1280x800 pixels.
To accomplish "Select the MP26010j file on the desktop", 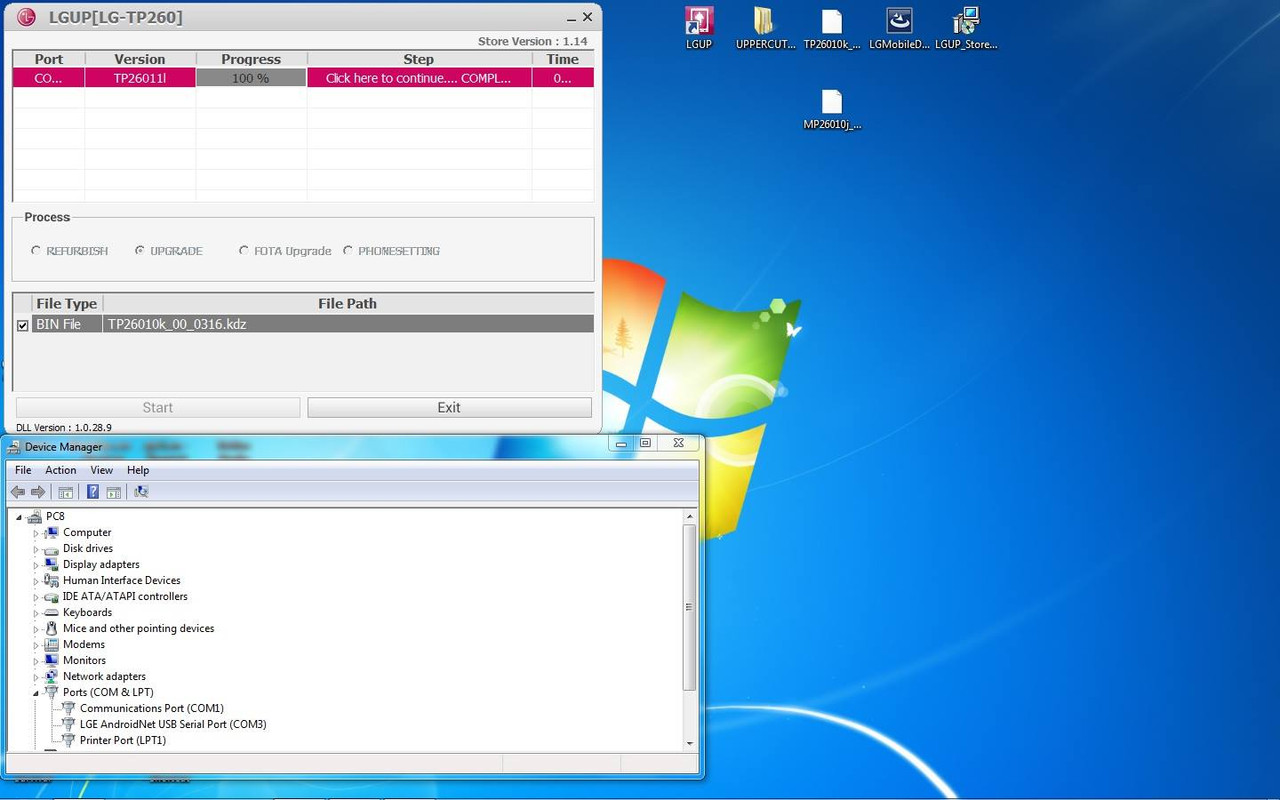I will [x=832, y=109].
